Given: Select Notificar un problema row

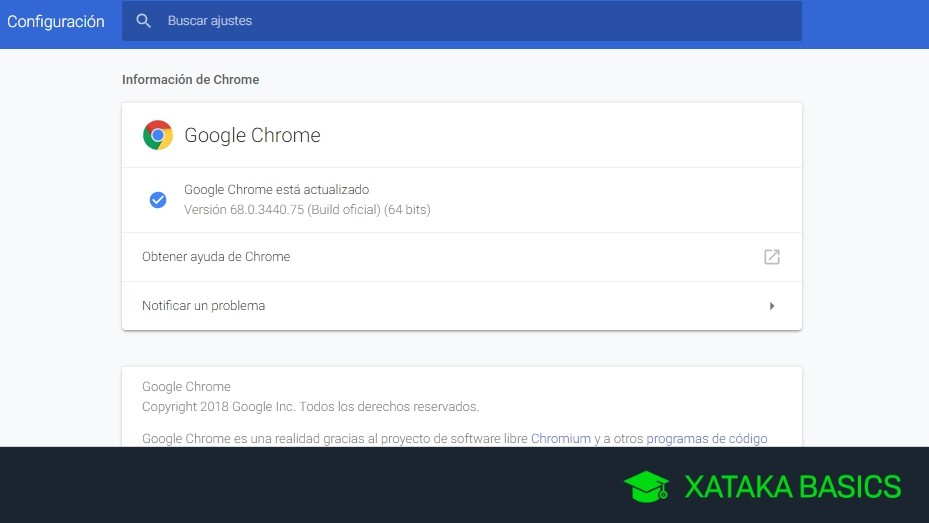Looking at the screenshot, I should pyautogui.click(x=462, y=306).
